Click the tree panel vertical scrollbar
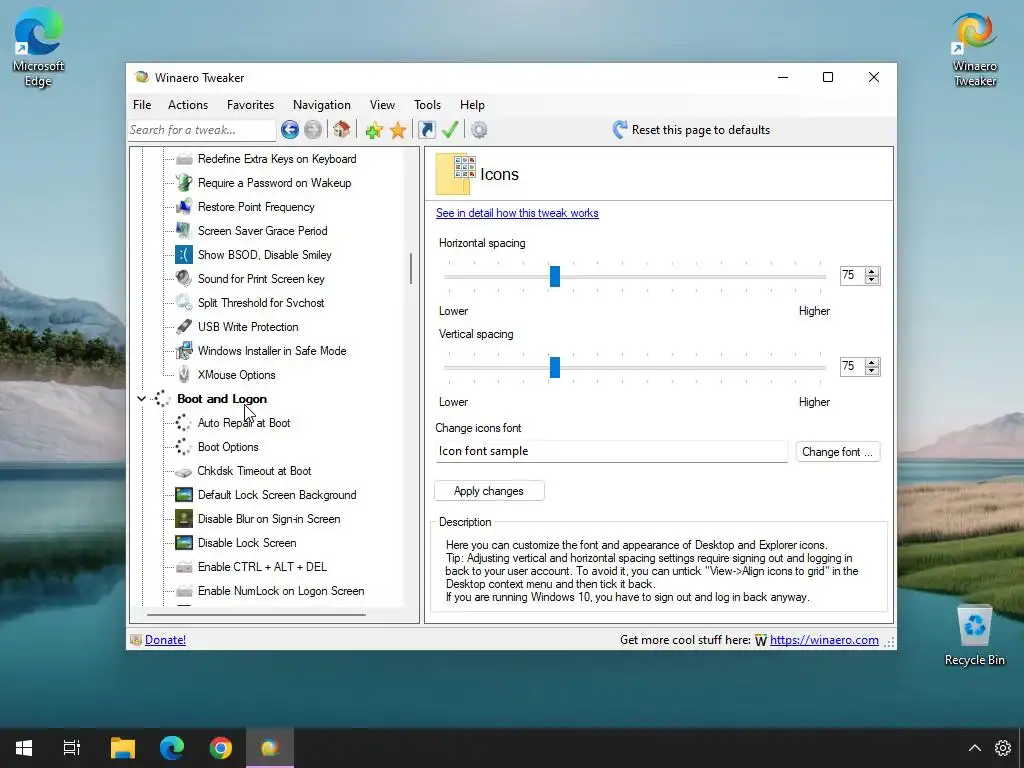1024x768 pixels. coord(411,268)
